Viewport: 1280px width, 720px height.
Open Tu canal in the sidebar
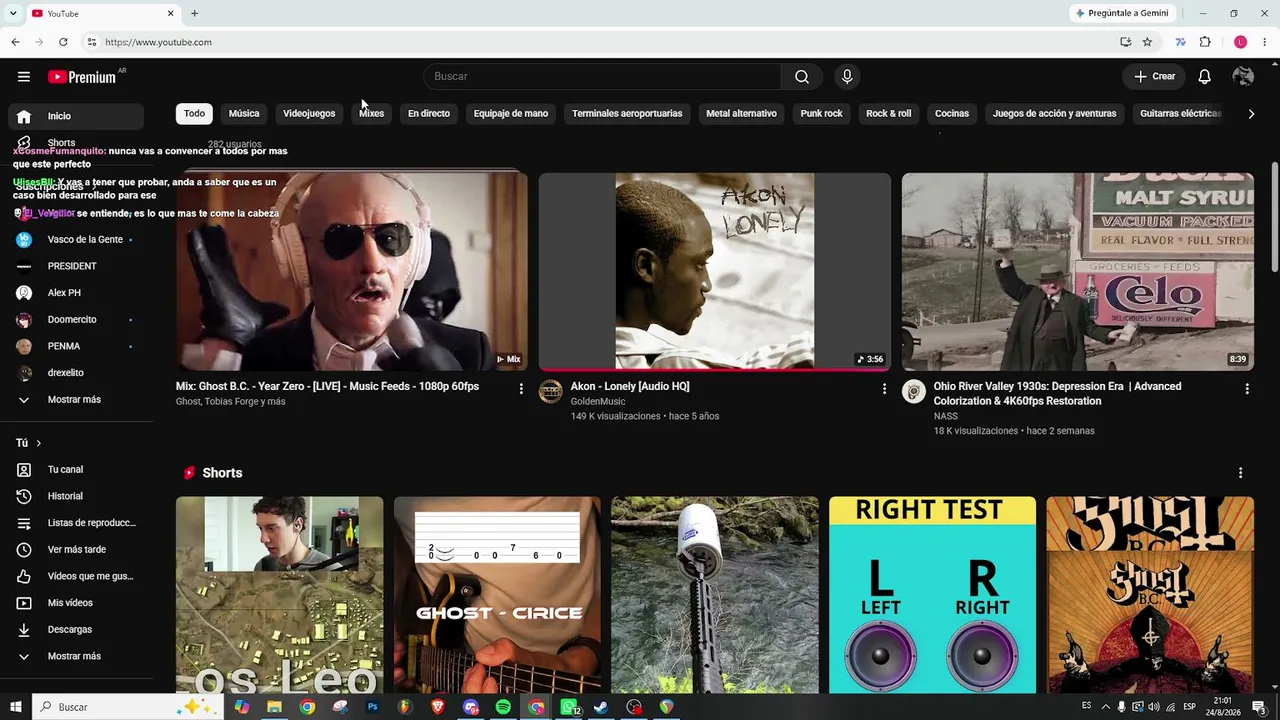[78, 469]
